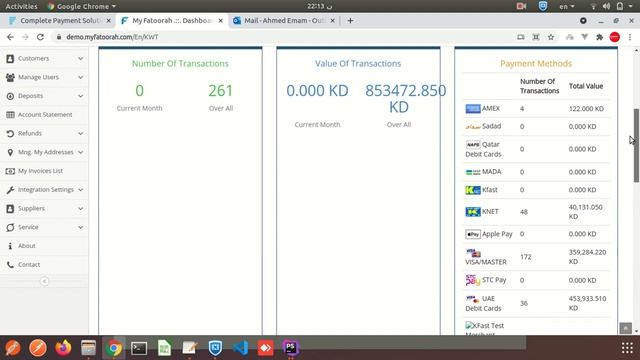The height and width of the screenshot is (360, 640).
Task: Click the Customers sidebar icon
Action: (x=10, y=58)
